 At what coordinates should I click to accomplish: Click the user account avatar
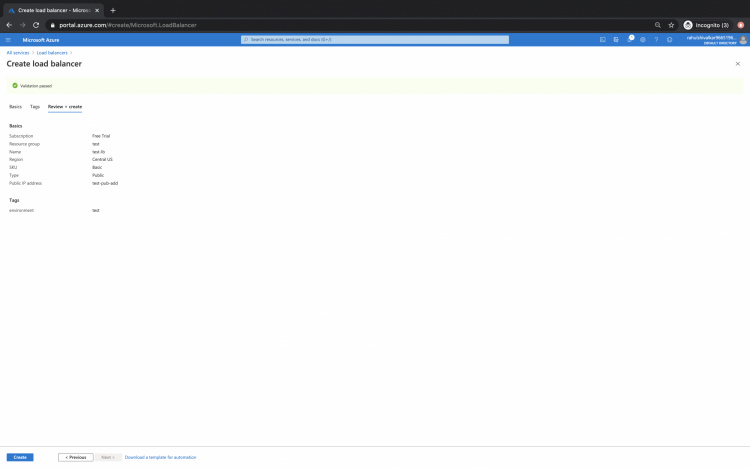tap(743, 40)
